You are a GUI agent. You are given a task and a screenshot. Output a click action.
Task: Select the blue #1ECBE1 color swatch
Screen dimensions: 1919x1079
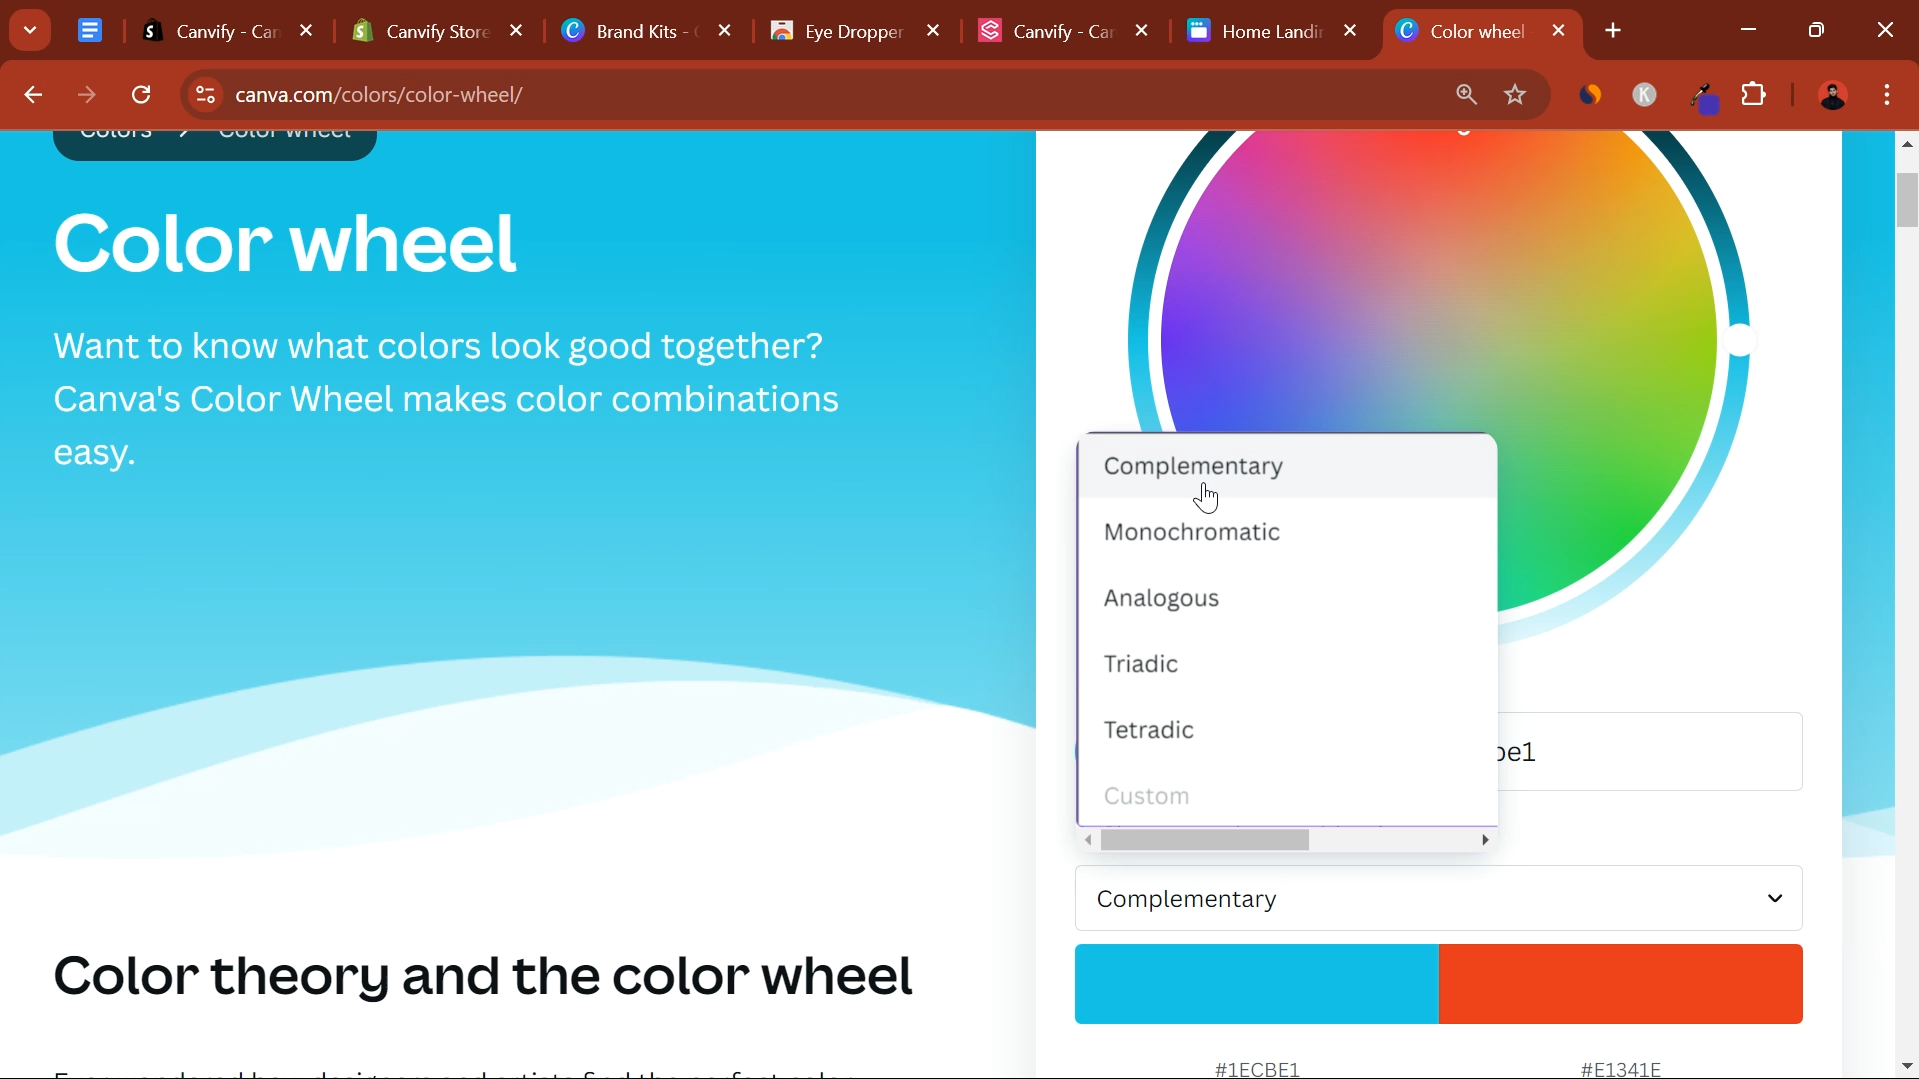click(x=1257, y=984)
